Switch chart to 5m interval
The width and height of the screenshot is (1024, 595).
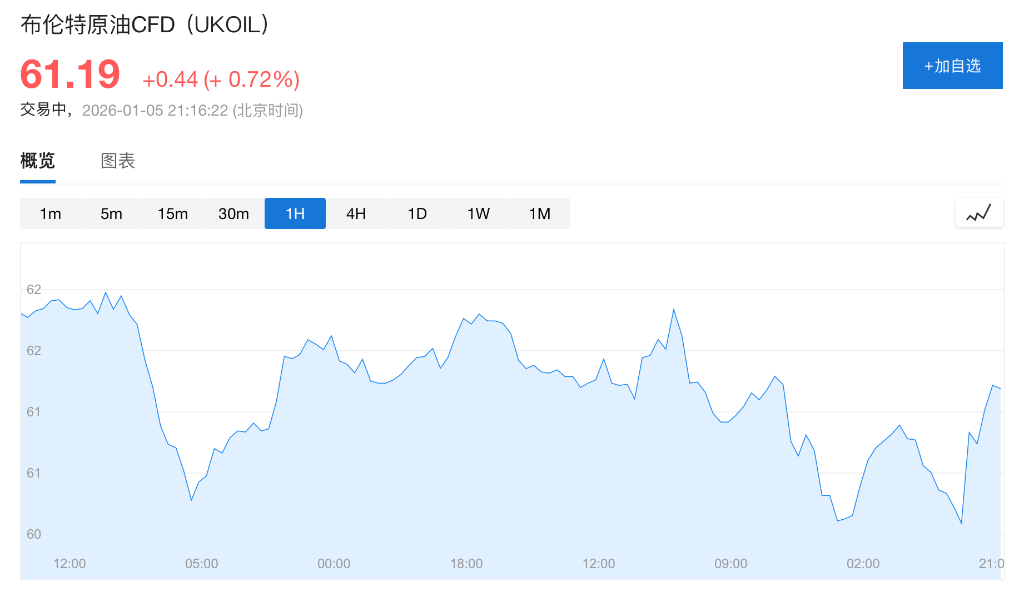coord(111,214)
